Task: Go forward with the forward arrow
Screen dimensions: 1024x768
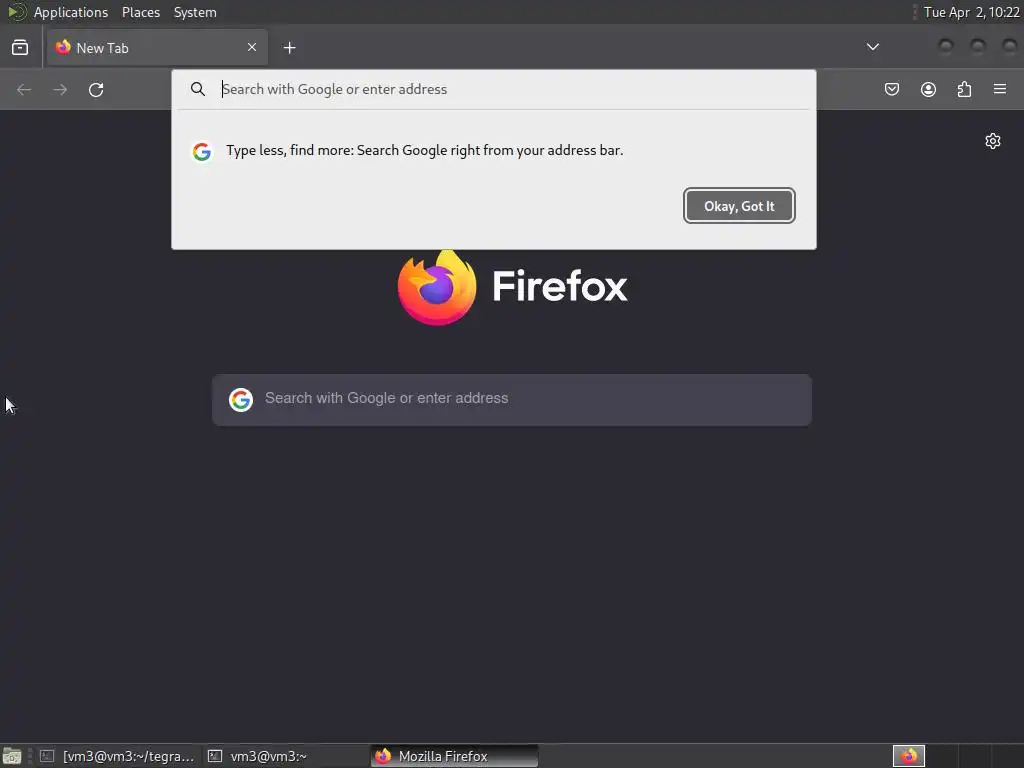Action: tap(60, 89)
